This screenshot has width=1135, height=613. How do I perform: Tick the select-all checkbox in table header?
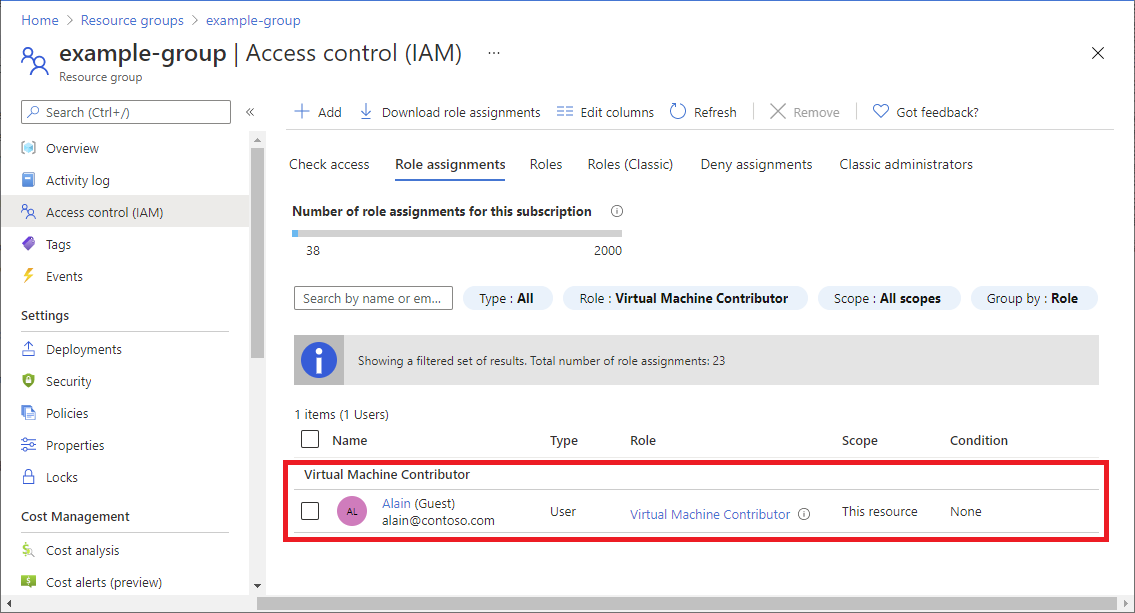(310, 439)
